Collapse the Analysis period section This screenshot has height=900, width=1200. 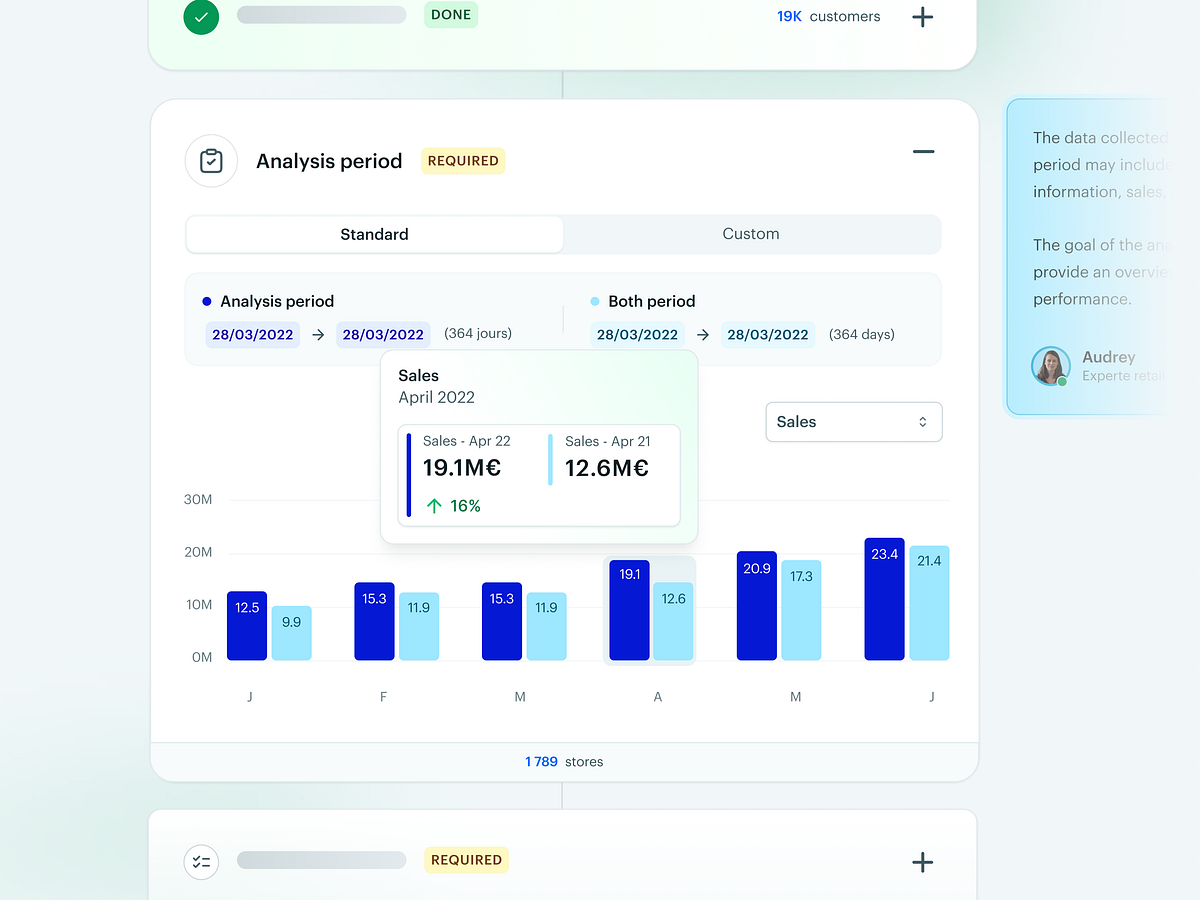[923, 152]
